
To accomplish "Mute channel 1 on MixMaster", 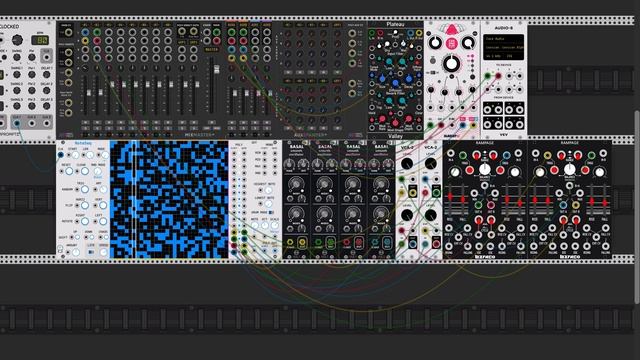I will [85, 122].
